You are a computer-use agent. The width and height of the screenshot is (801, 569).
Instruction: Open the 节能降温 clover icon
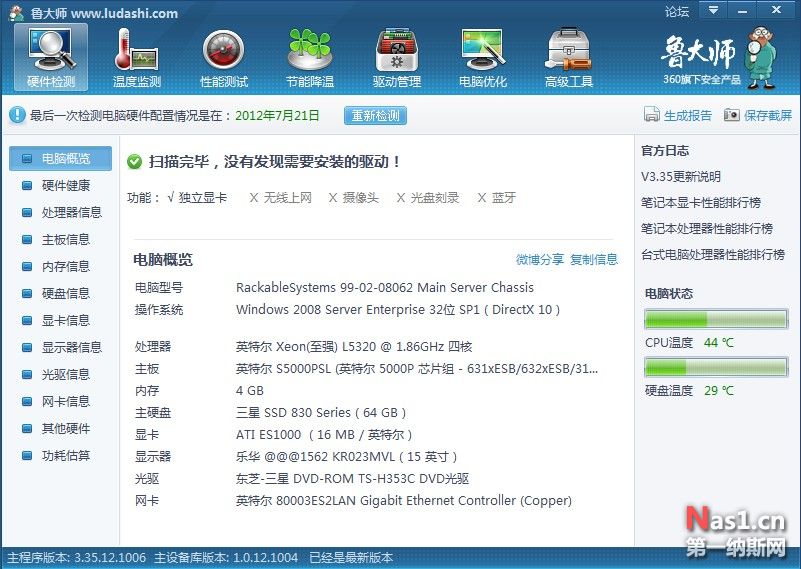click(x=310, y=57)
